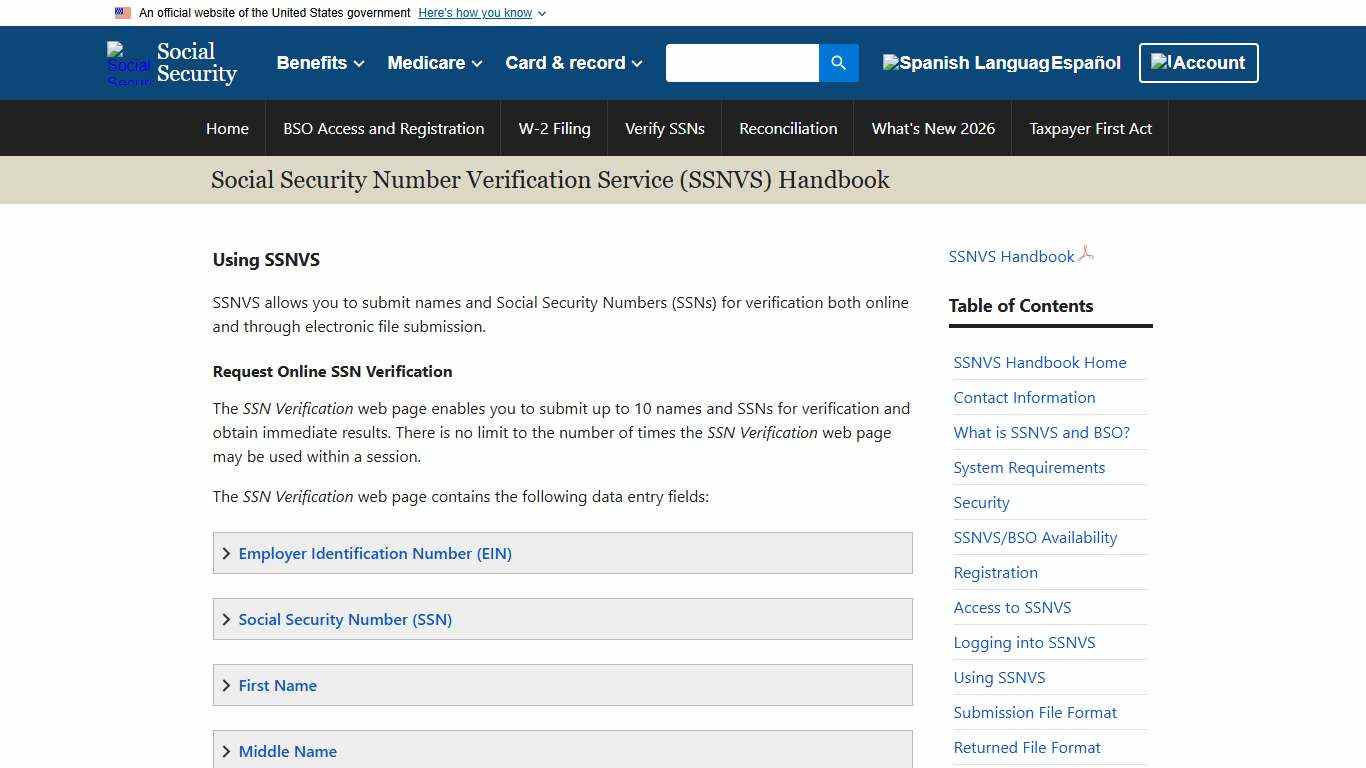1366x768 pixels.
Task: Click the search magnifying glass icon
Action: pyautogui.click(x=838, y=62)
